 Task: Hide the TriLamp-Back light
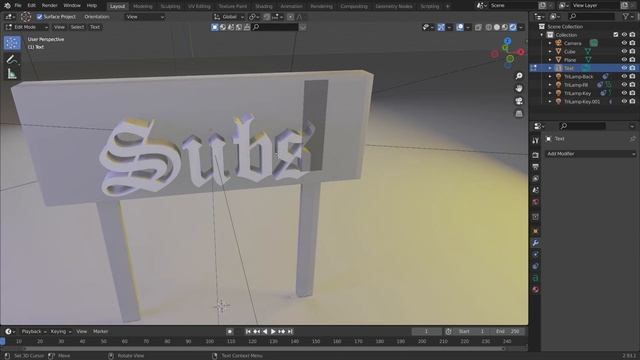pyautogui.click(x=624, y=76)
